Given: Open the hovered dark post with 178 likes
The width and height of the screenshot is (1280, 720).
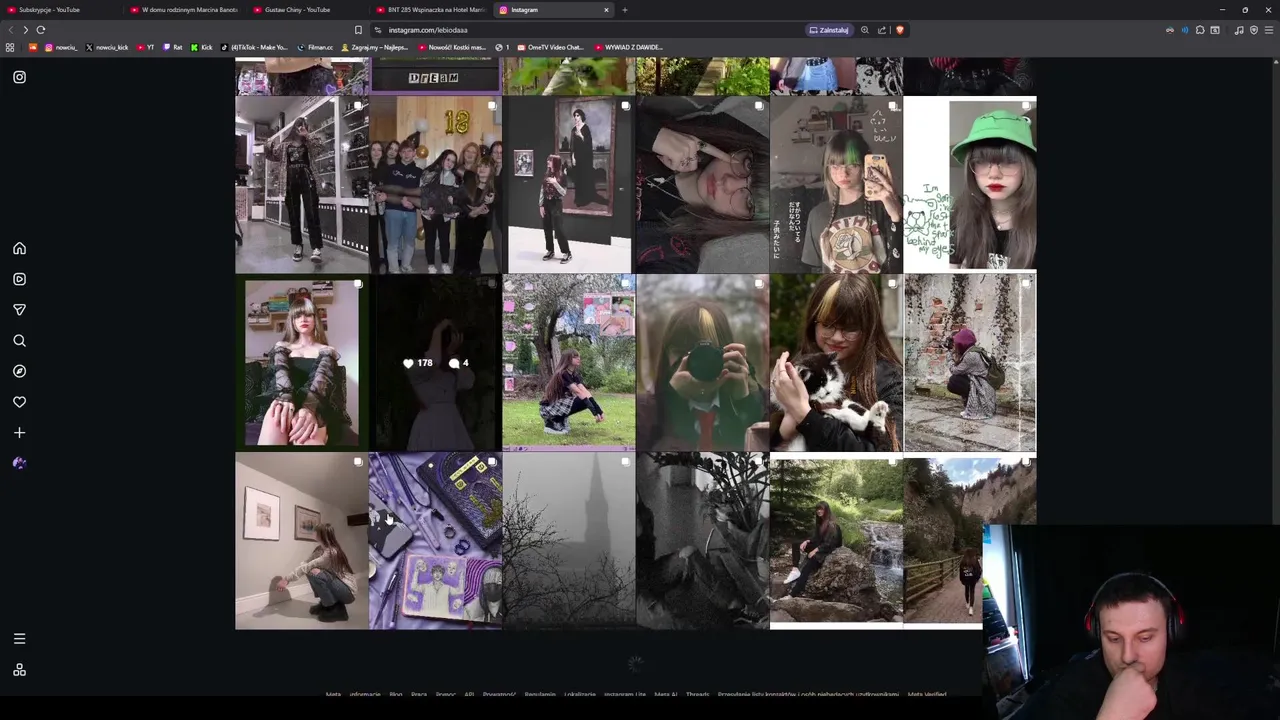Looking at the screenshot, I should [435, 363].
